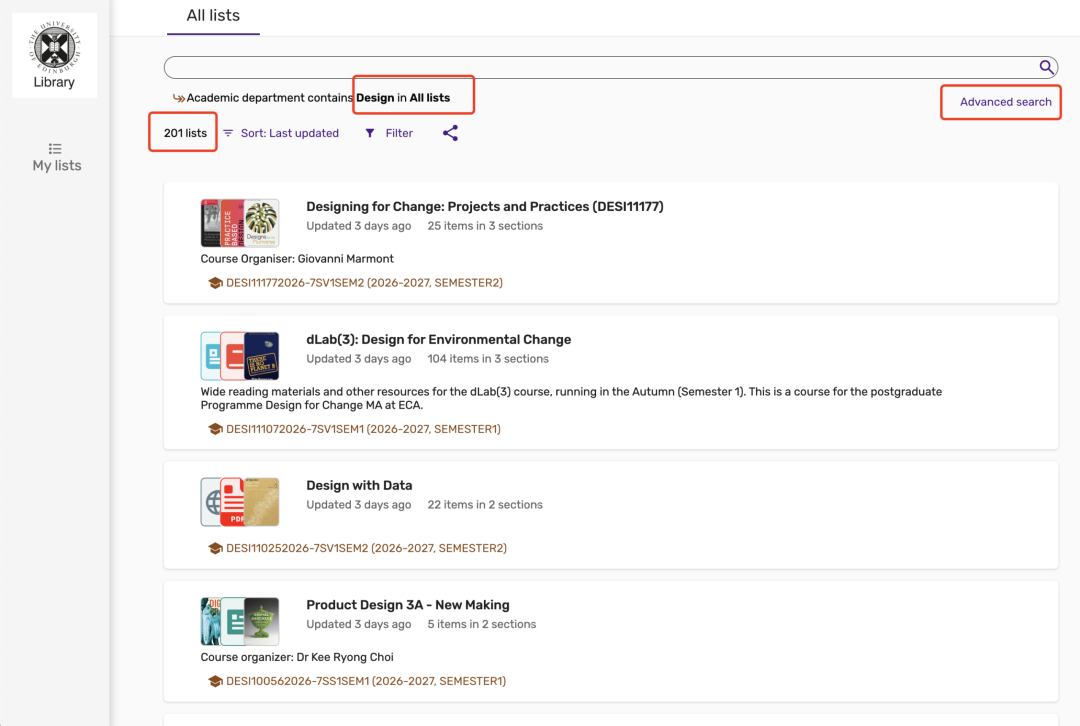Open Designing for Change: Projects and Practices list
Screen dimensions: 1080x726
click(485, 207)
